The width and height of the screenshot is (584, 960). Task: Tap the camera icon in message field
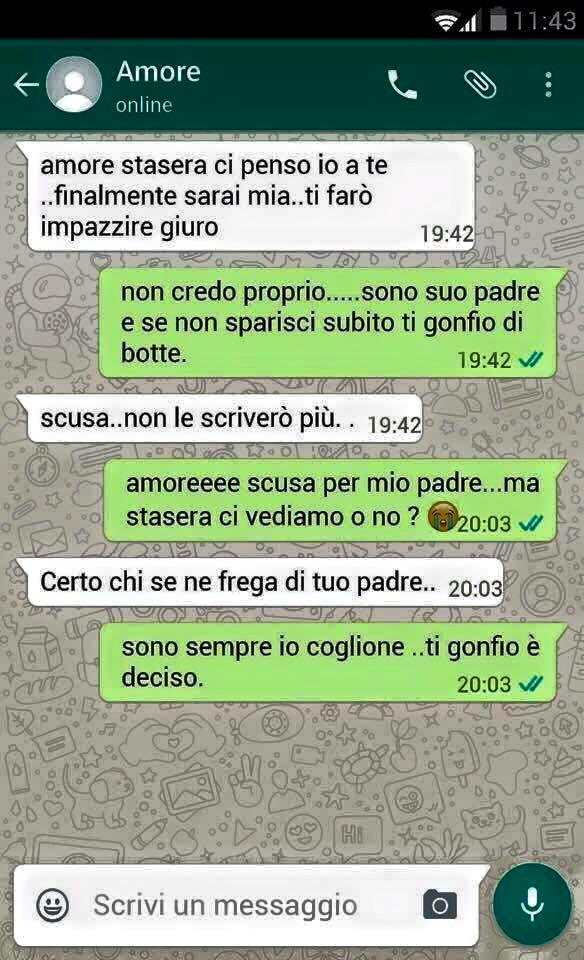click(x=440, y=905)
